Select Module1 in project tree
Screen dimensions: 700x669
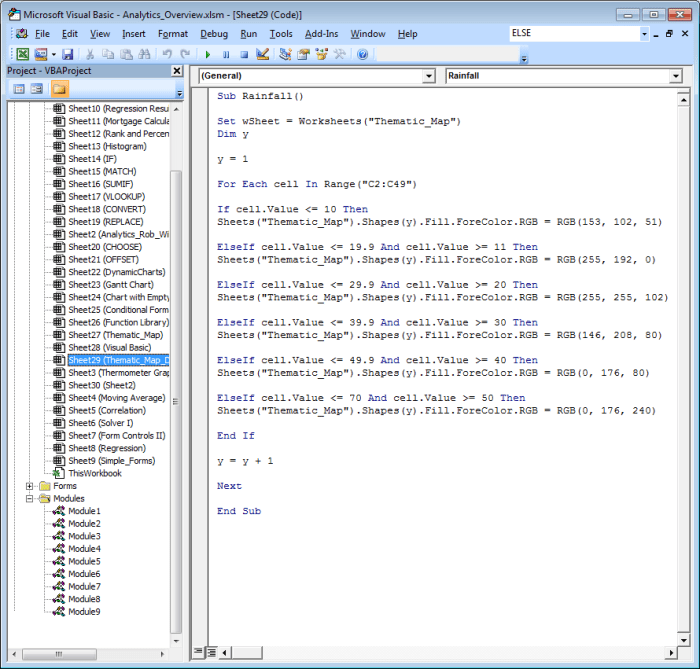coord(84,511)
